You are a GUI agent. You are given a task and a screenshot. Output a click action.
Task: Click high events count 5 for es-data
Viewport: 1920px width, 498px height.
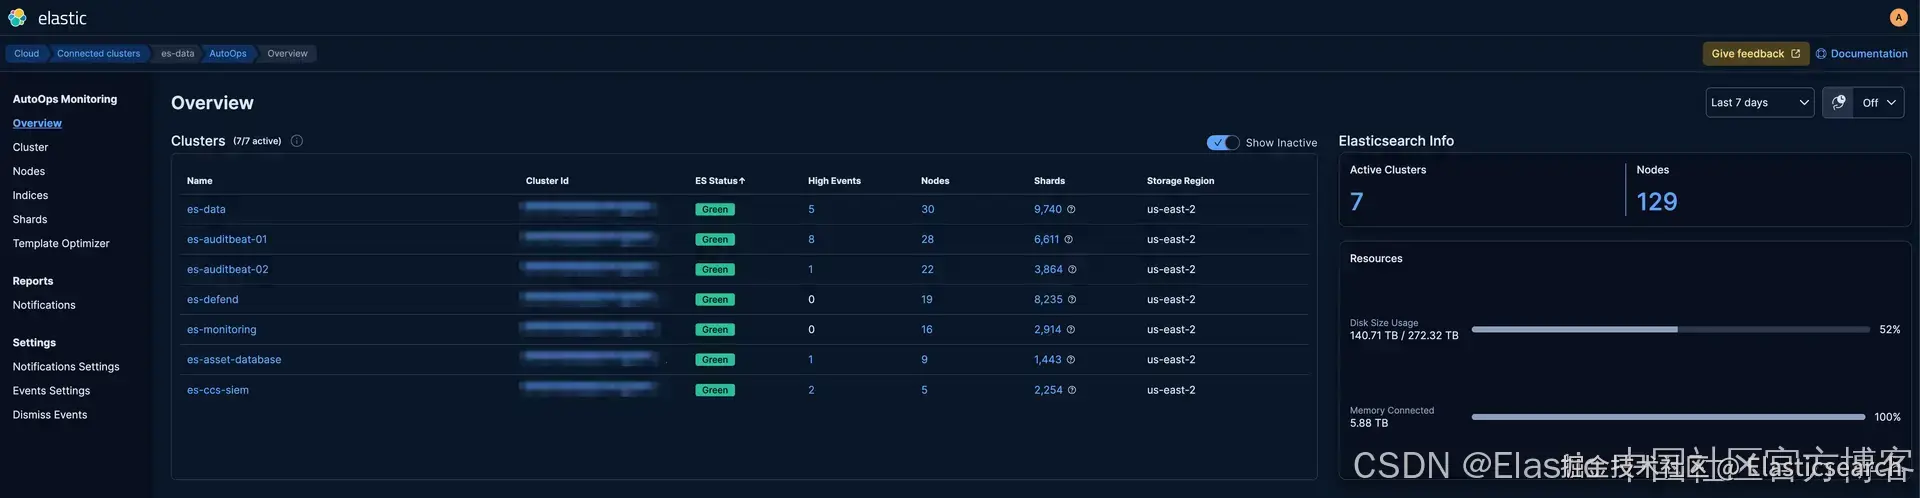pos(811,209)
